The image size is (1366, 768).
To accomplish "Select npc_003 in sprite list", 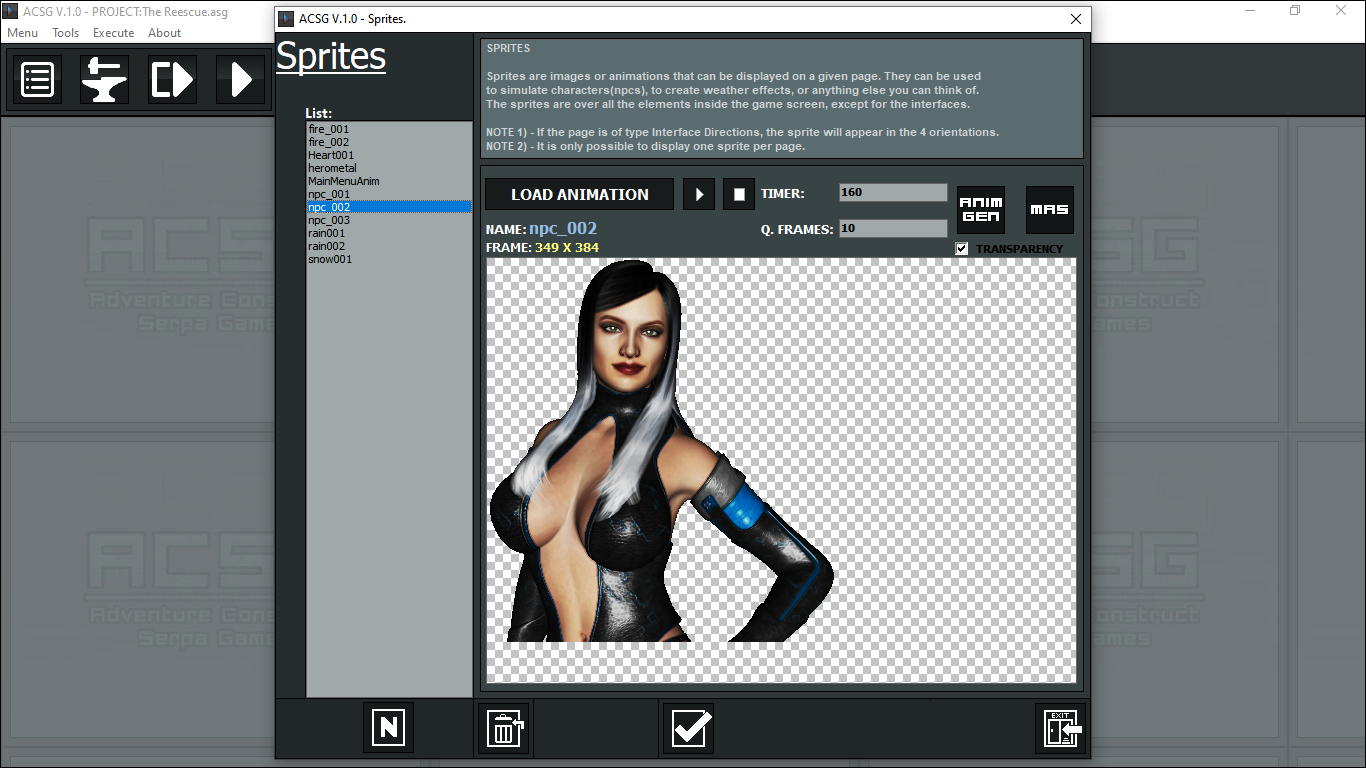I will pyautogui.click(x=389, y=220).
